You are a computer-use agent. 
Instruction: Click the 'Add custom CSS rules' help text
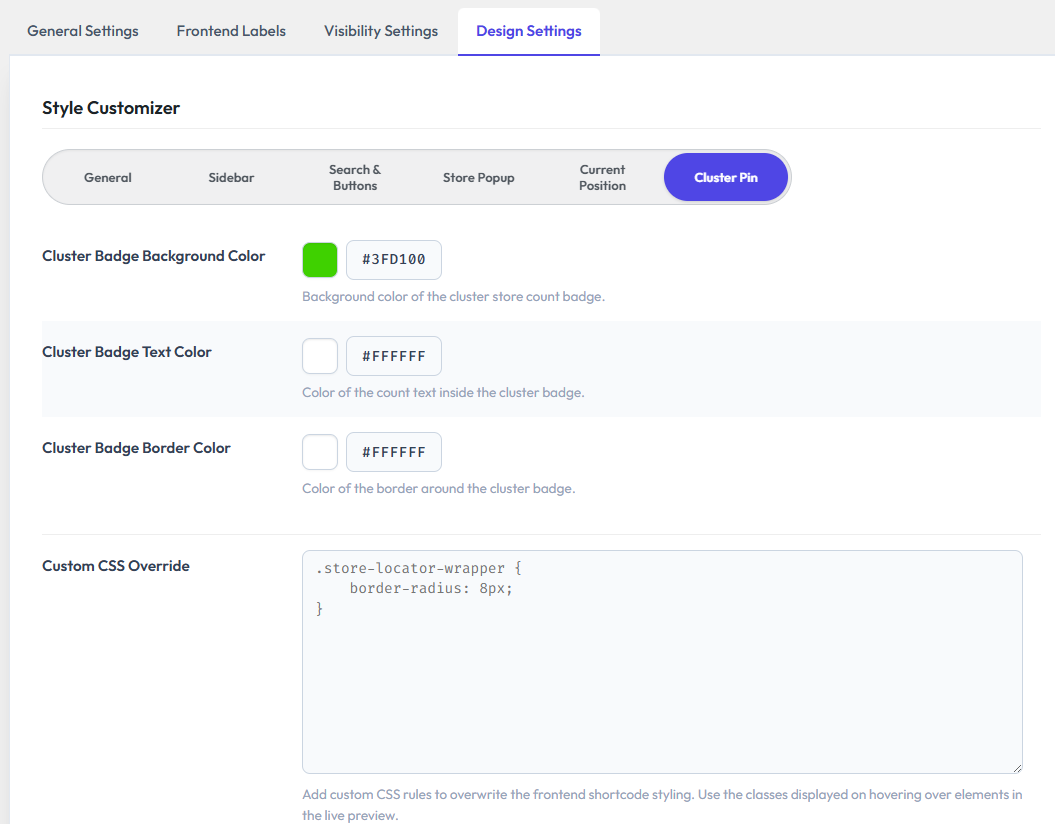pyautogui.click(x=662, y=804)
